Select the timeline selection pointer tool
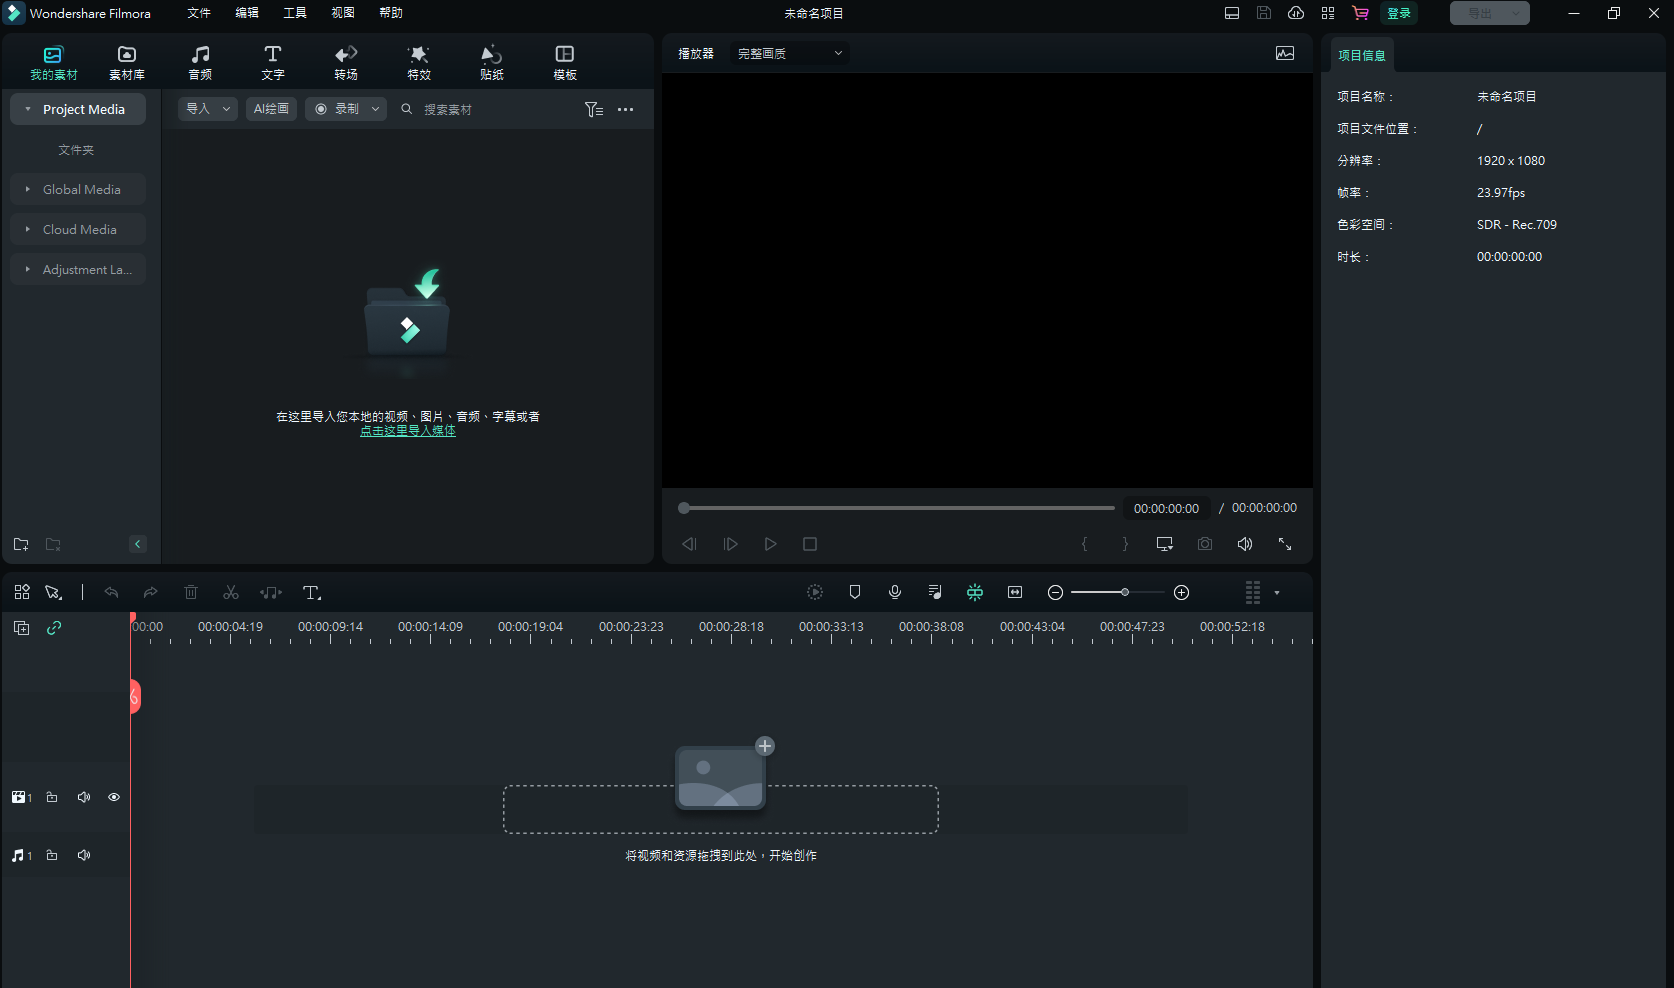 click(x=53, y=592)
